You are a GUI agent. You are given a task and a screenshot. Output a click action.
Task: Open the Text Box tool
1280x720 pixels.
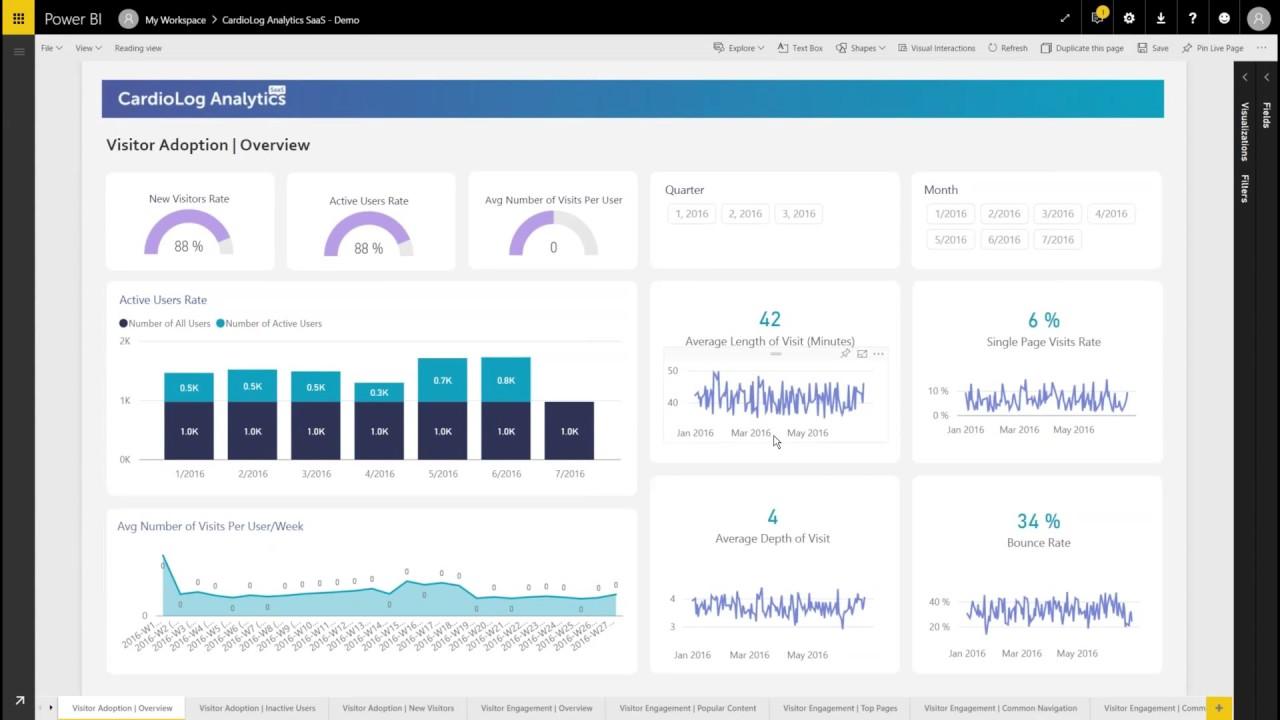(800, 47)
